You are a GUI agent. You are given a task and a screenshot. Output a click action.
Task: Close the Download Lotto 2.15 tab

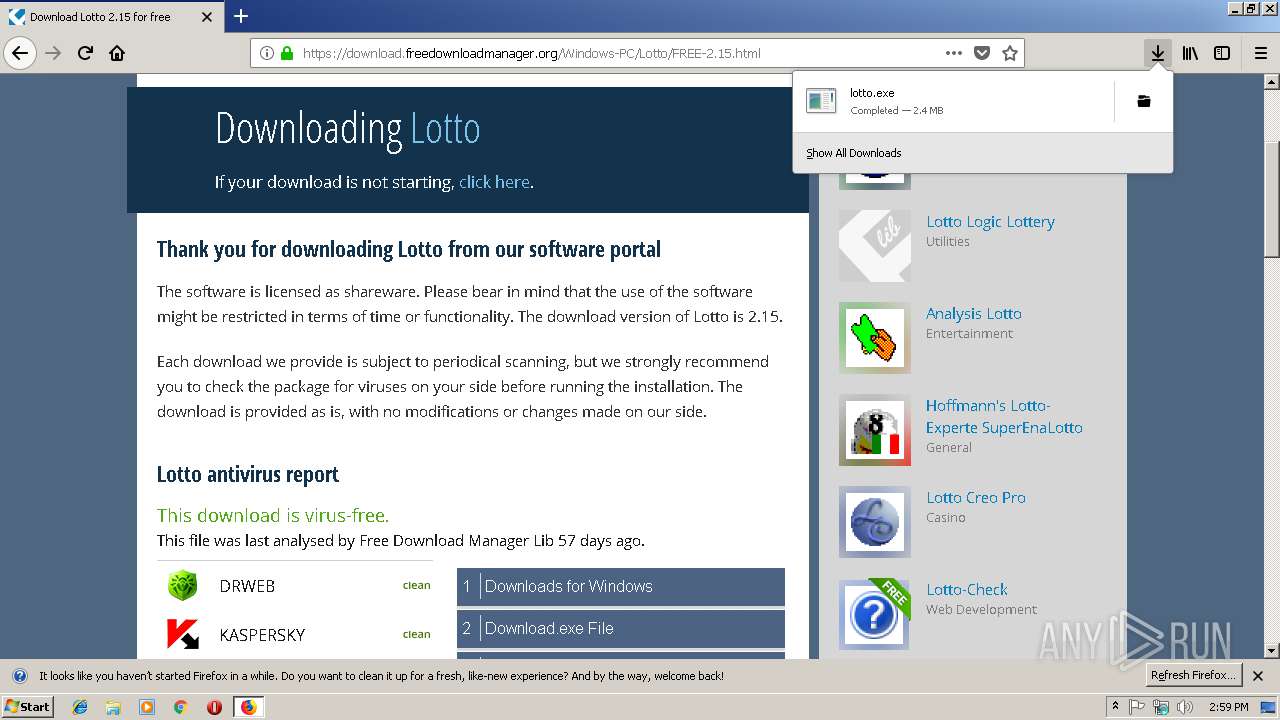207,17
